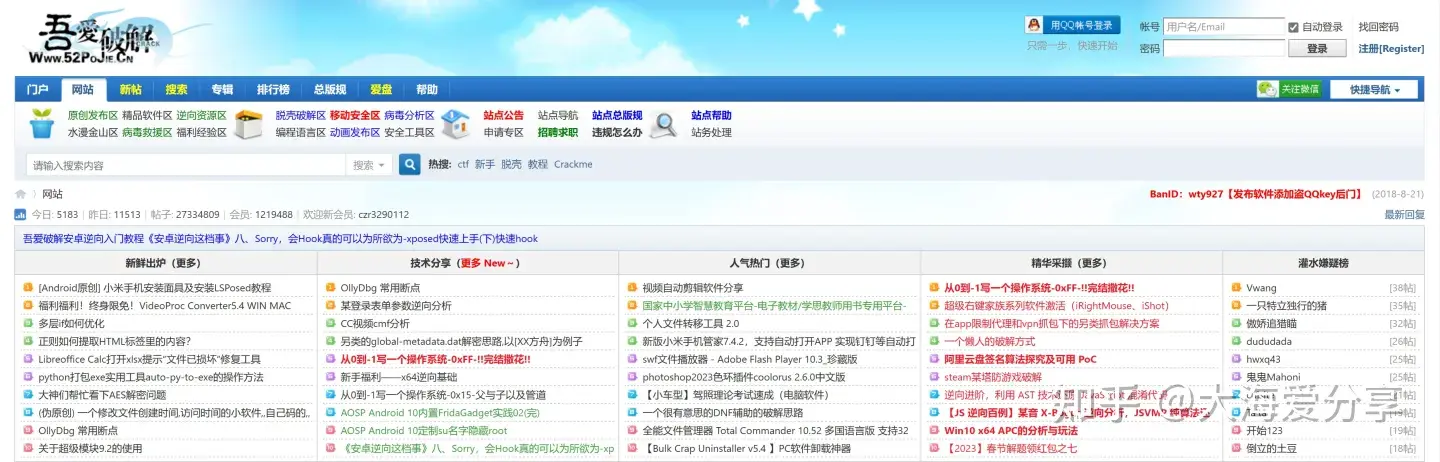Open the 找回密码 link
1440x462 pixels.
(1378, 27)
